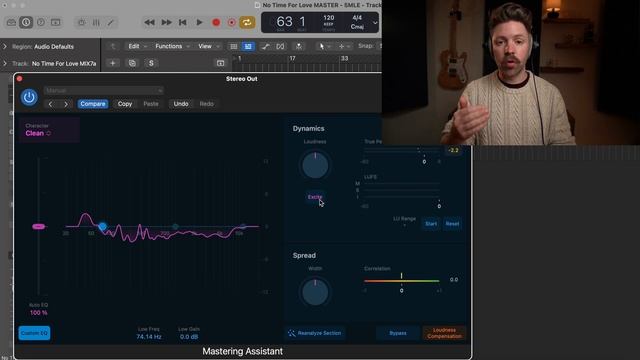The image size is (640, 360).
Task: Expand the Track: No Time For Love MIX7a inspector
Action: (5, 63)
